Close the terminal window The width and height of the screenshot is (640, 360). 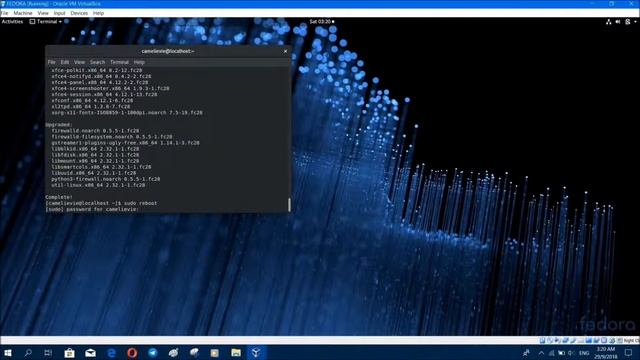[x=285, y=51]
